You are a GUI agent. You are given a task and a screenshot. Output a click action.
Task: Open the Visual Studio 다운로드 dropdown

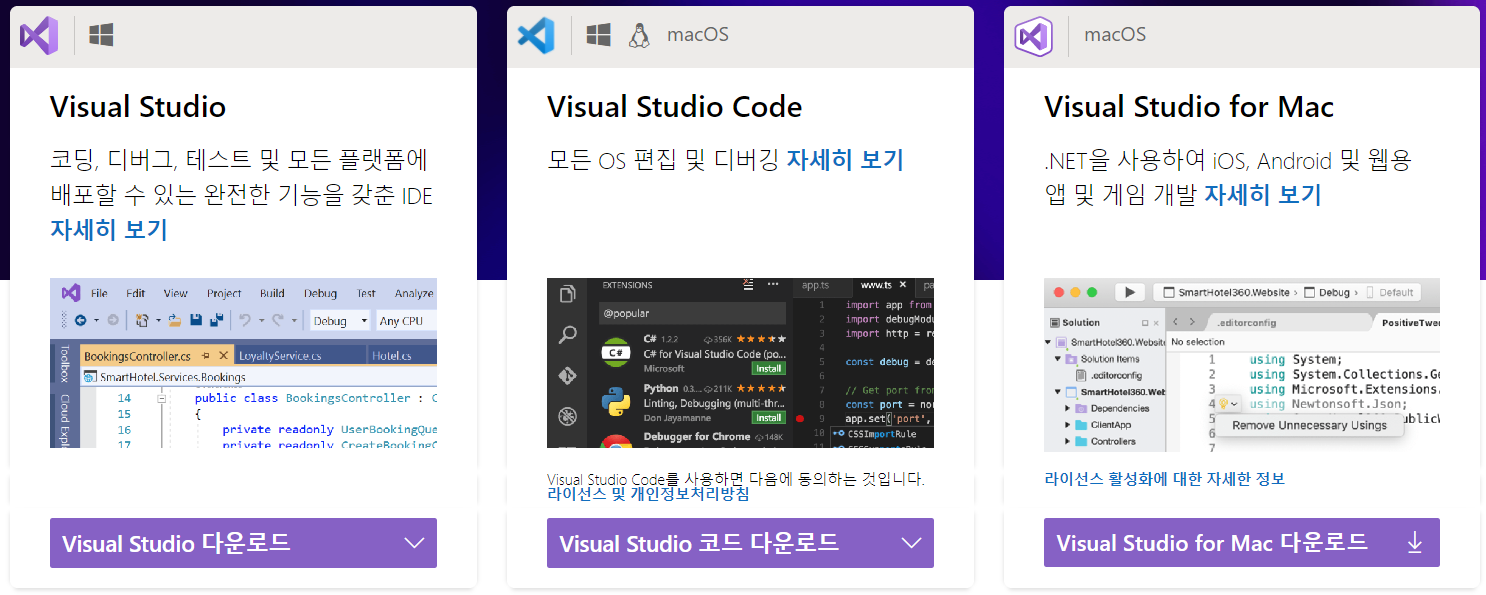243,543
